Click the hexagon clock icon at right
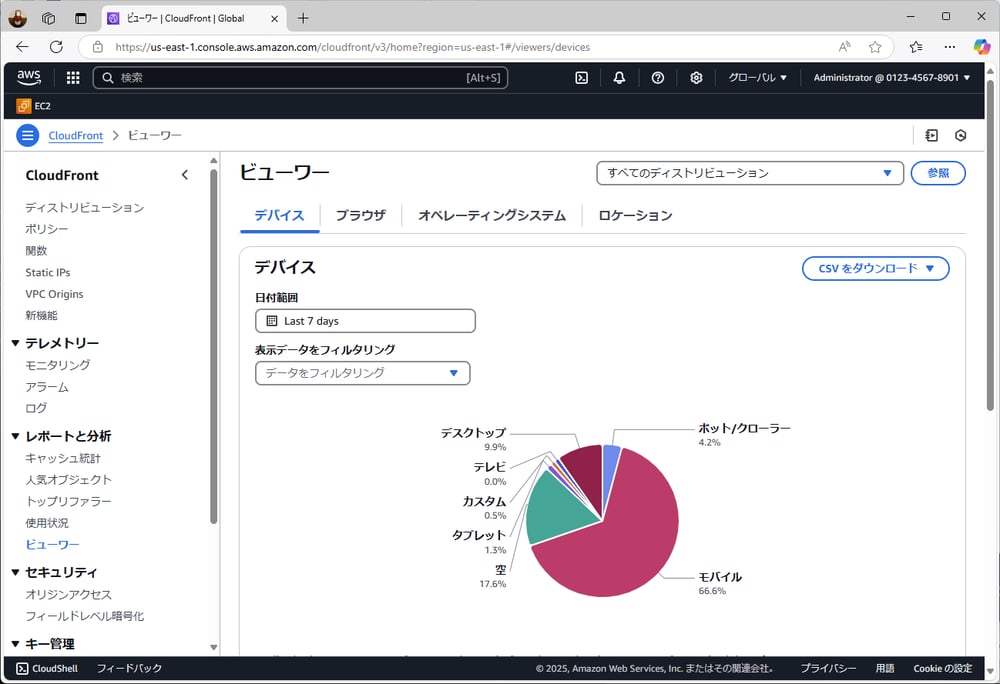The image size is (1000, 684). pyautogui.click(x=960, y=135)
